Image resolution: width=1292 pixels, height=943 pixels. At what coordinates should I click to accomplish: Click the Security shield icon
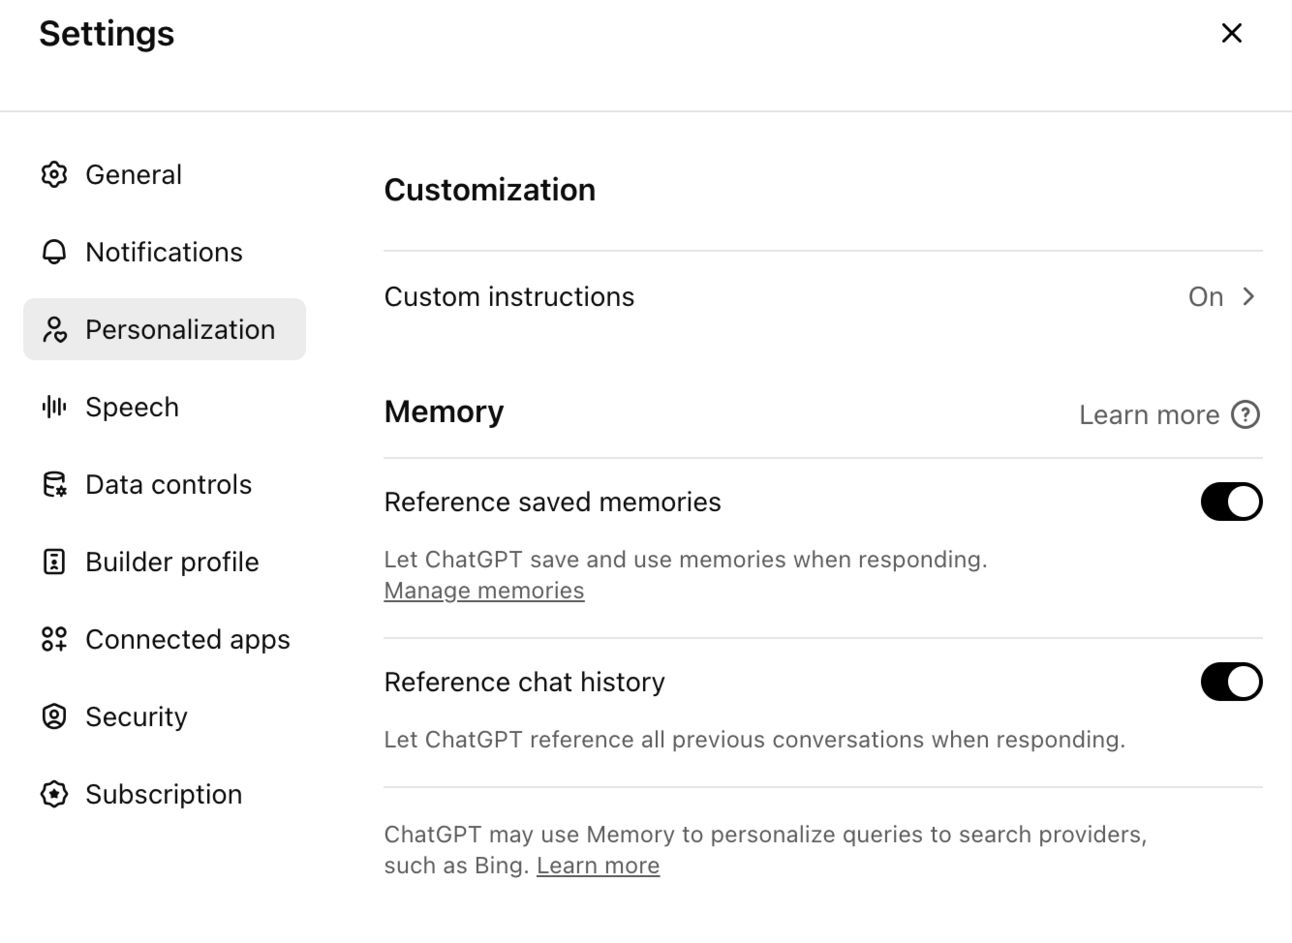pos(54,717)
